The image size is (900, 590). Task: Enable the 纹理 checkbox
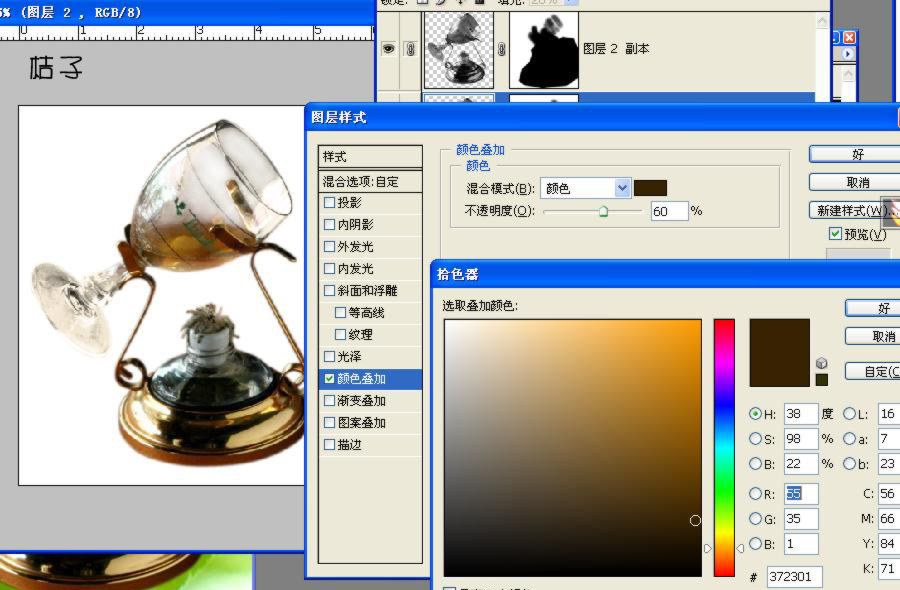click(340, 335)
